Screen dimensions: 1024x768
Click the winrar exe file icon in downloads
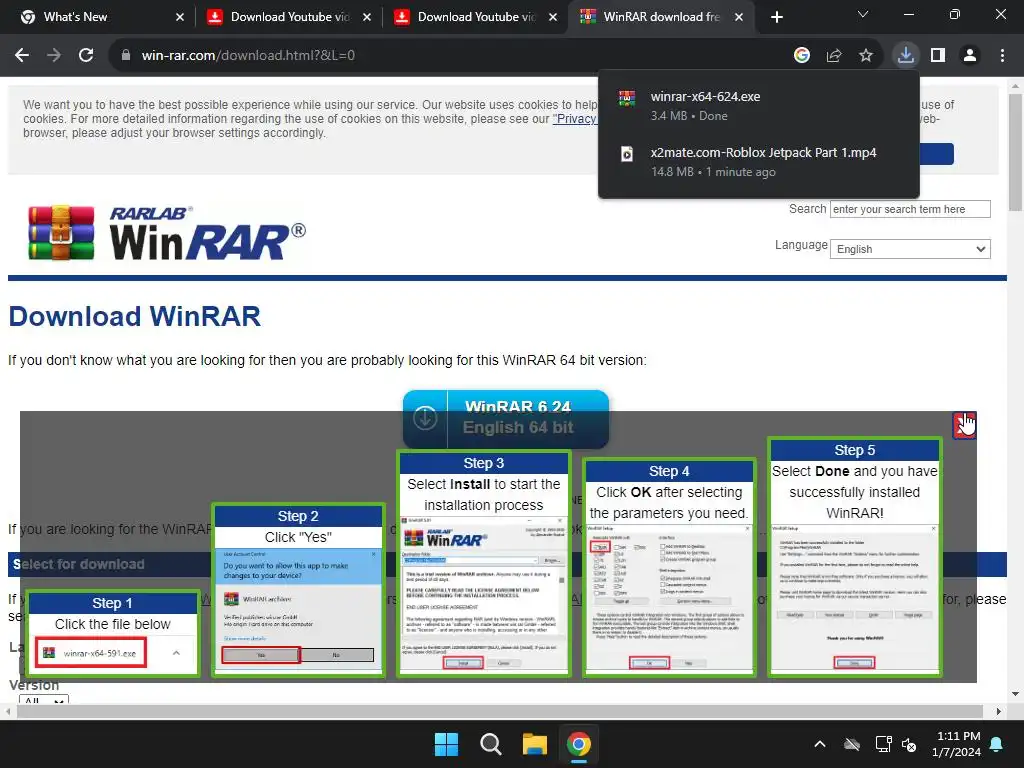[627, 98]
